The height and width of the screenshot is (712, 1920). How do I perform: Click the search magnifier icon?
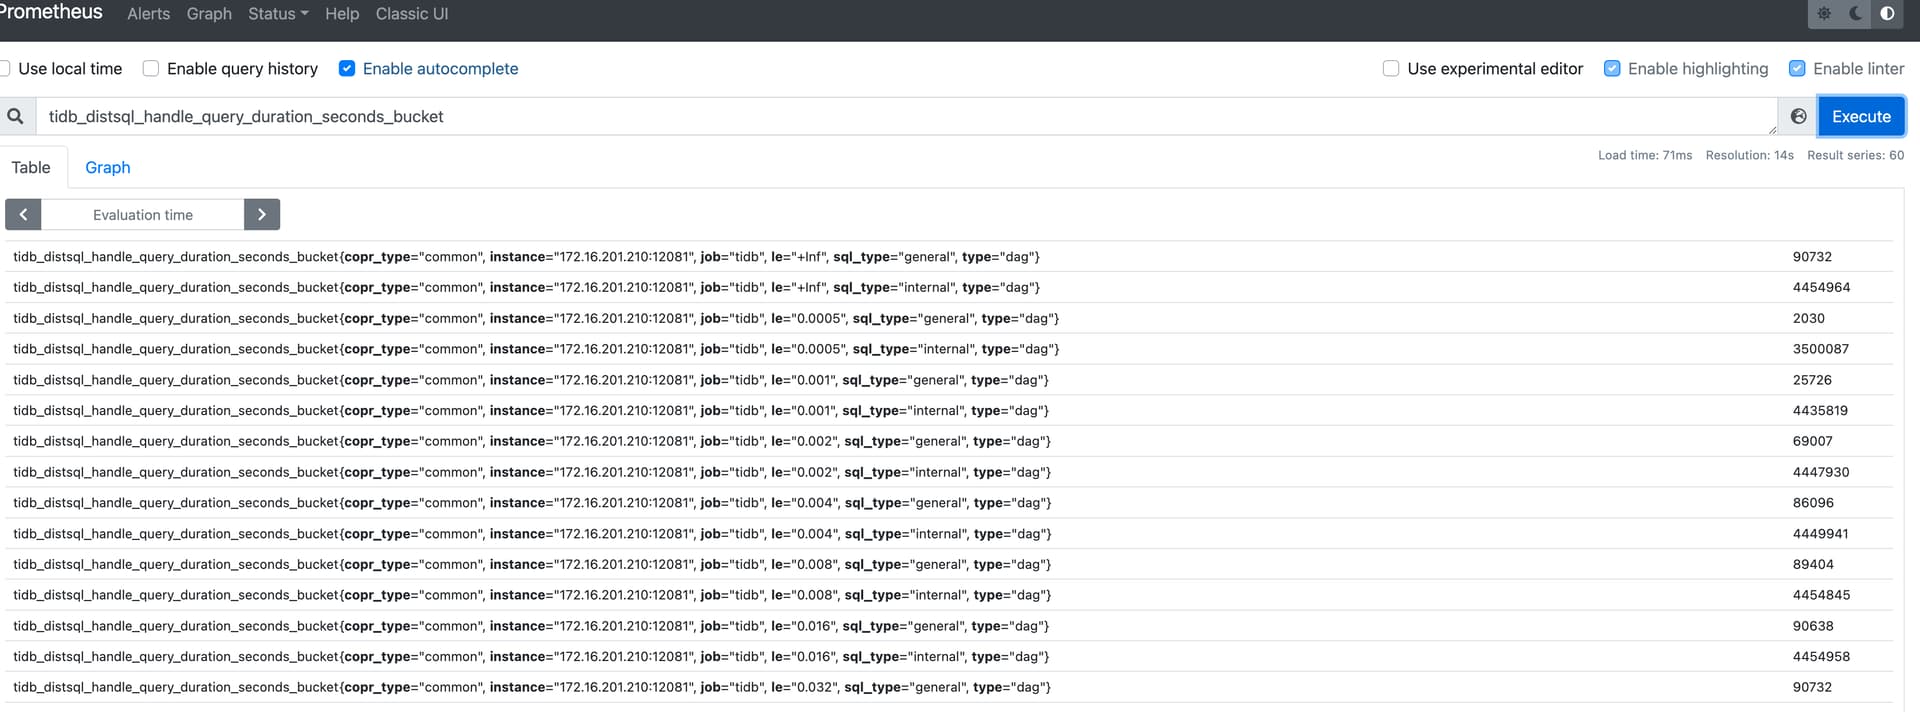pos(16,117)
